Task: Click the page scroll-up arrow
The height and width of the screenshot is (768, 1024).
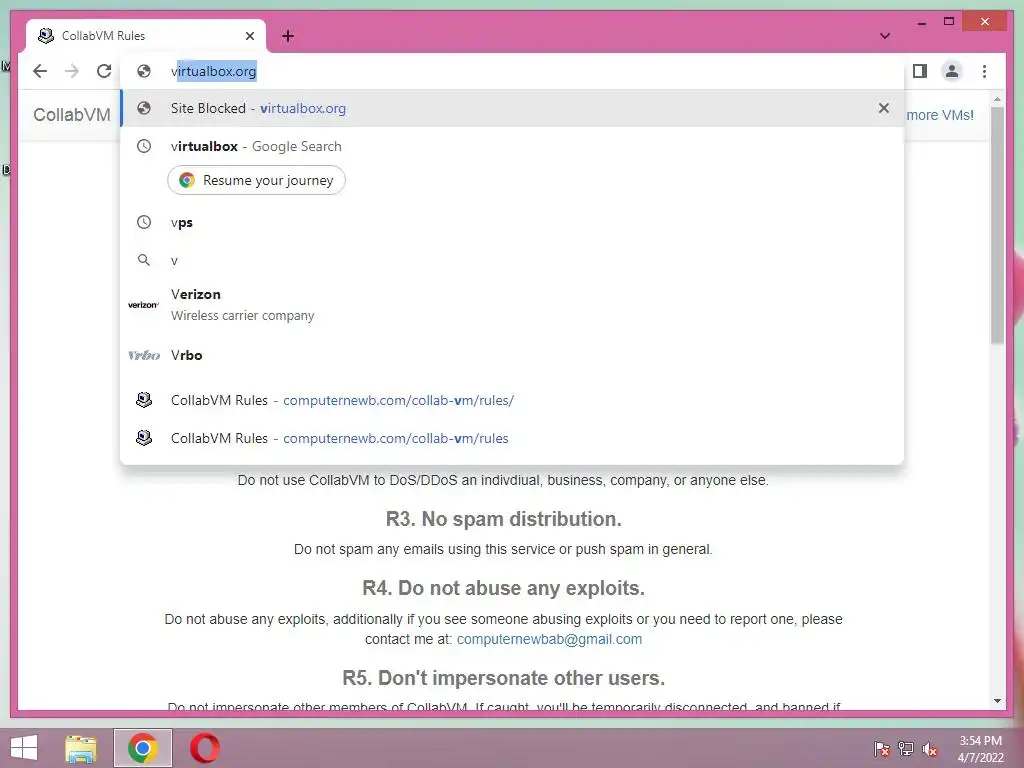Action: tap(997, 99)
